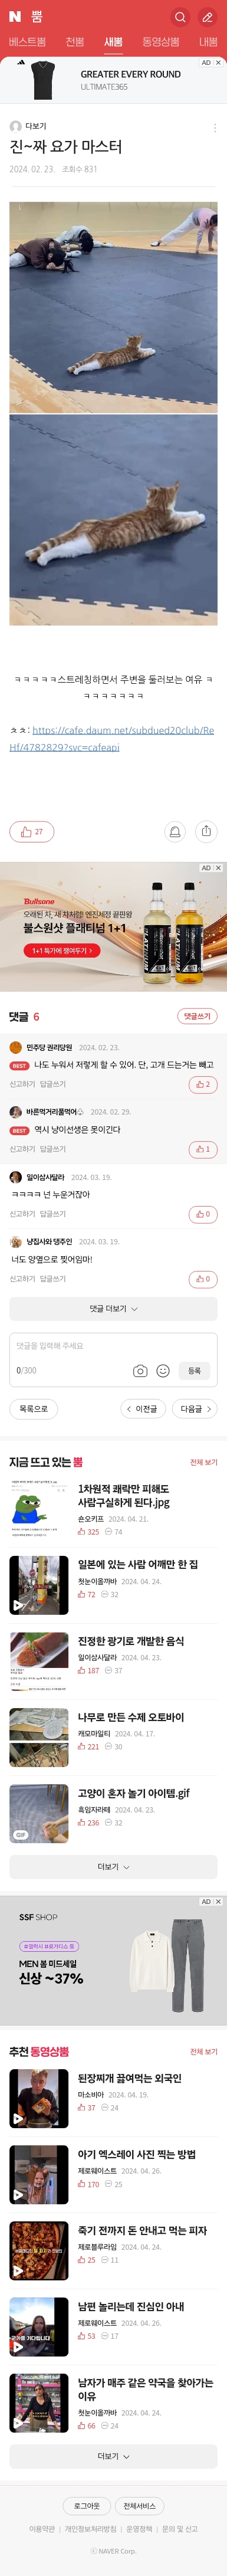
Task: Open the emoji smiley picker
Action: 163,1370
